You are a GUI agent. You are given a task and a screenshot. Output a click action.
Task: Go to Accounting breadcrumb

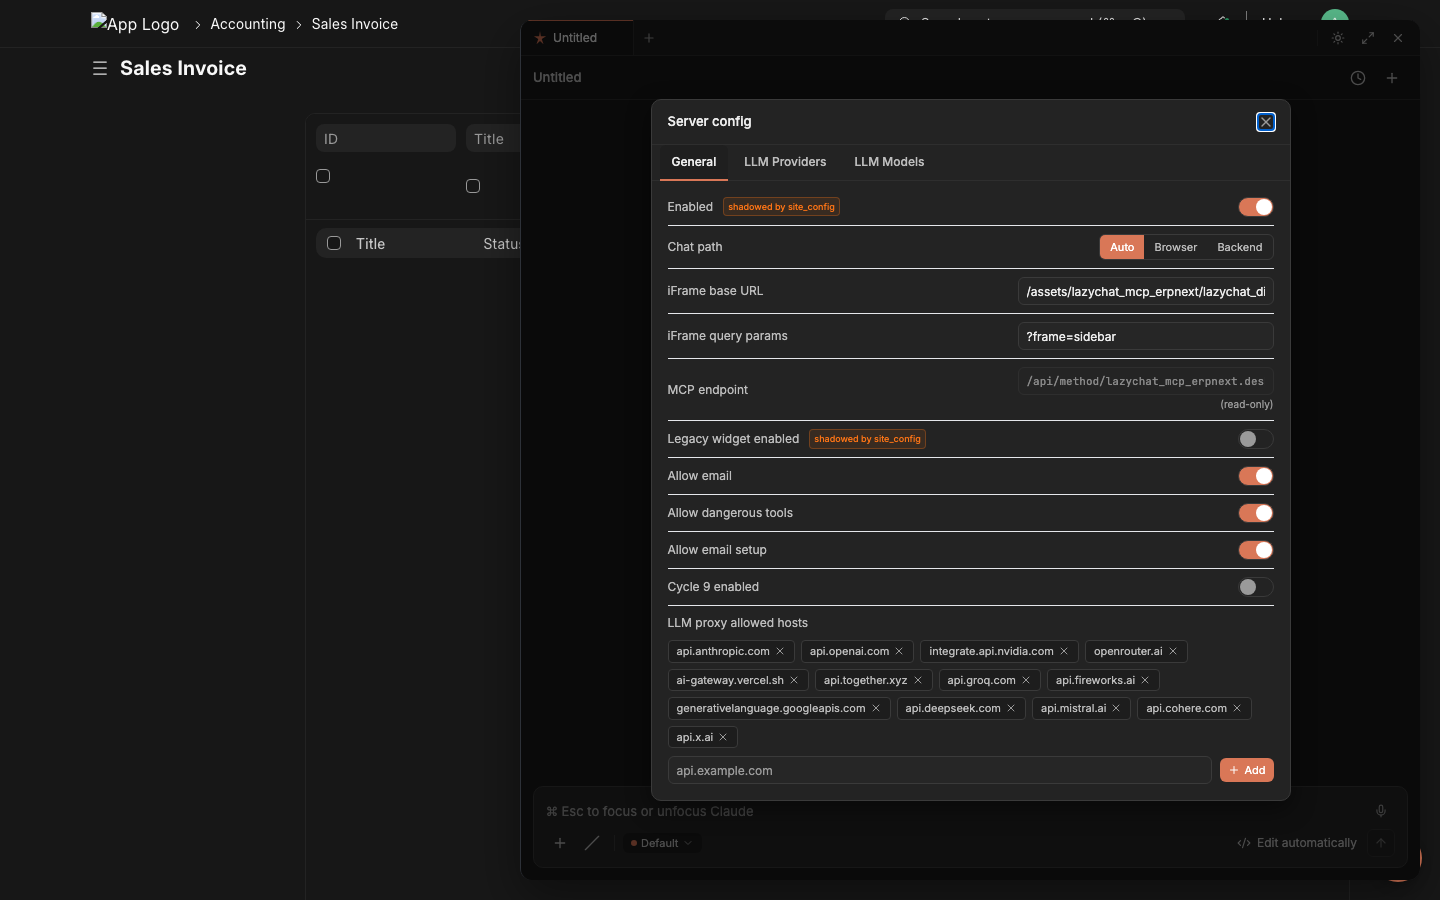pos(248,24)
